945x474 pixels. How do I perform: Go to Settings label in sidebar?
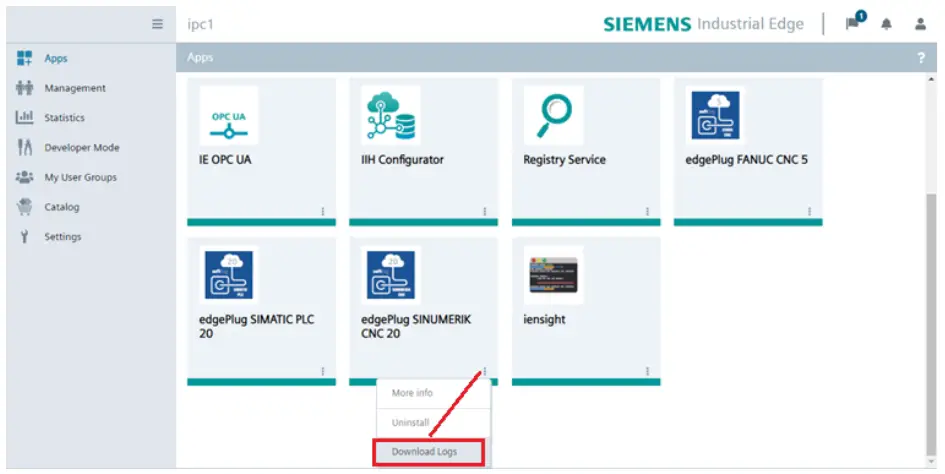(x=62, y=236)
